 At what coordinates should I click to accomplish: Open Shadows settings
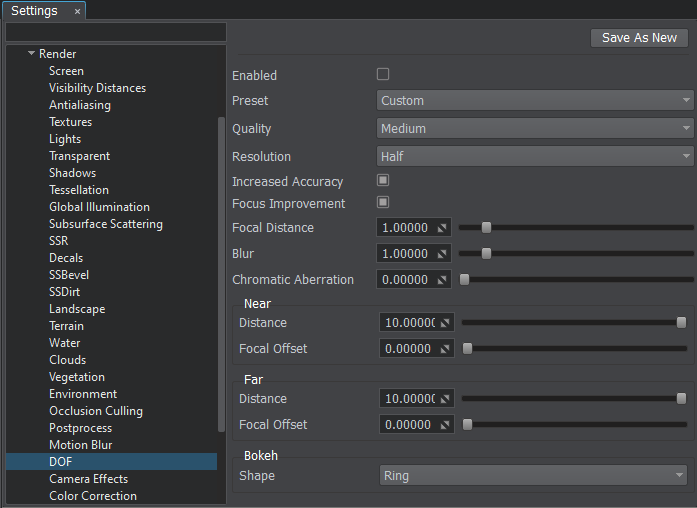click(72, 173)
